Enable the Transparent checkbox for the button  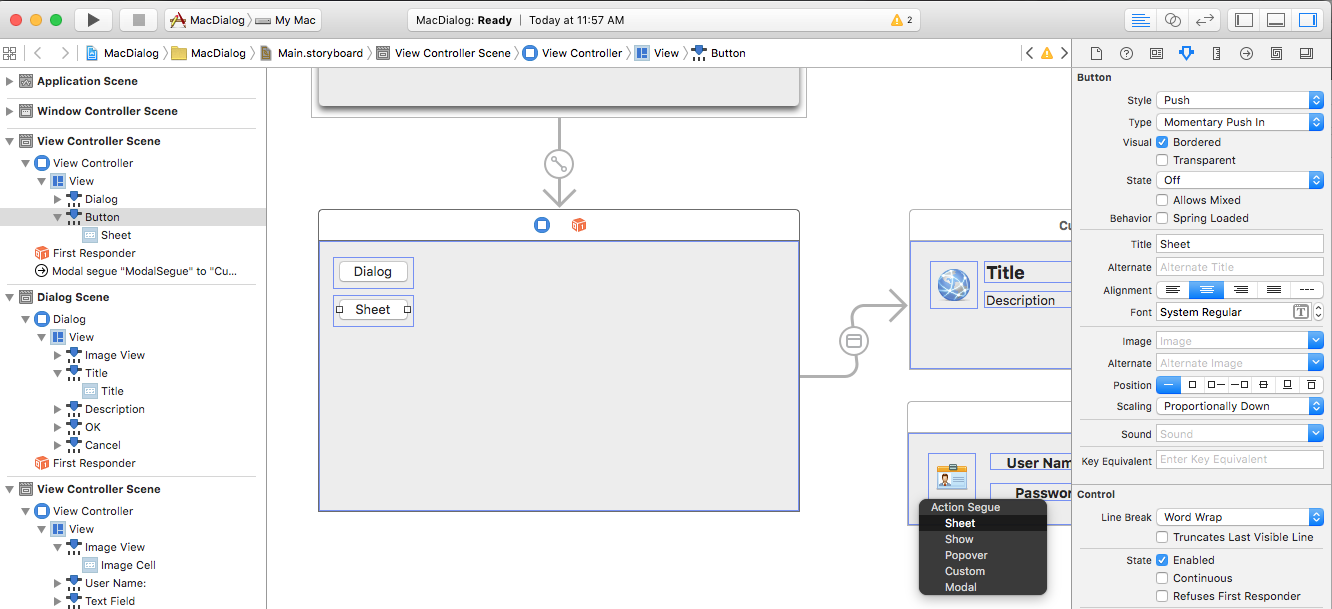coord(1162,160)
